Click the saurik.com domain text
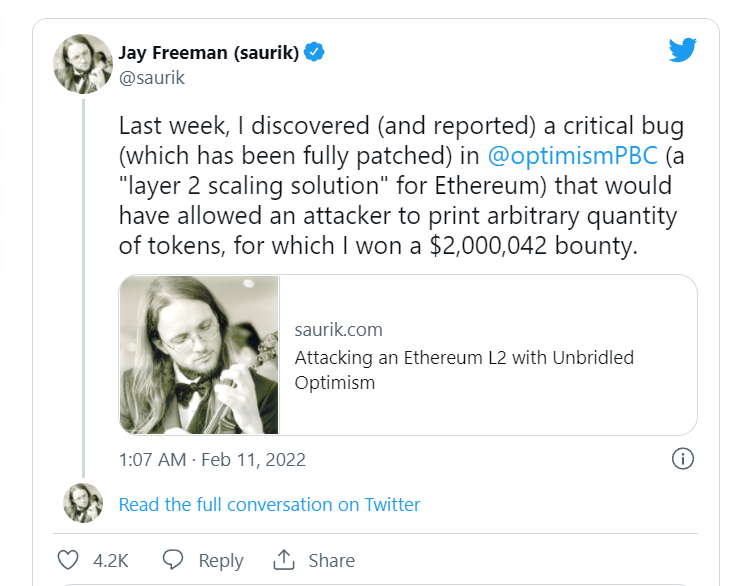The width and height of the screenshot is (730, 586). [x=339, y=330]
